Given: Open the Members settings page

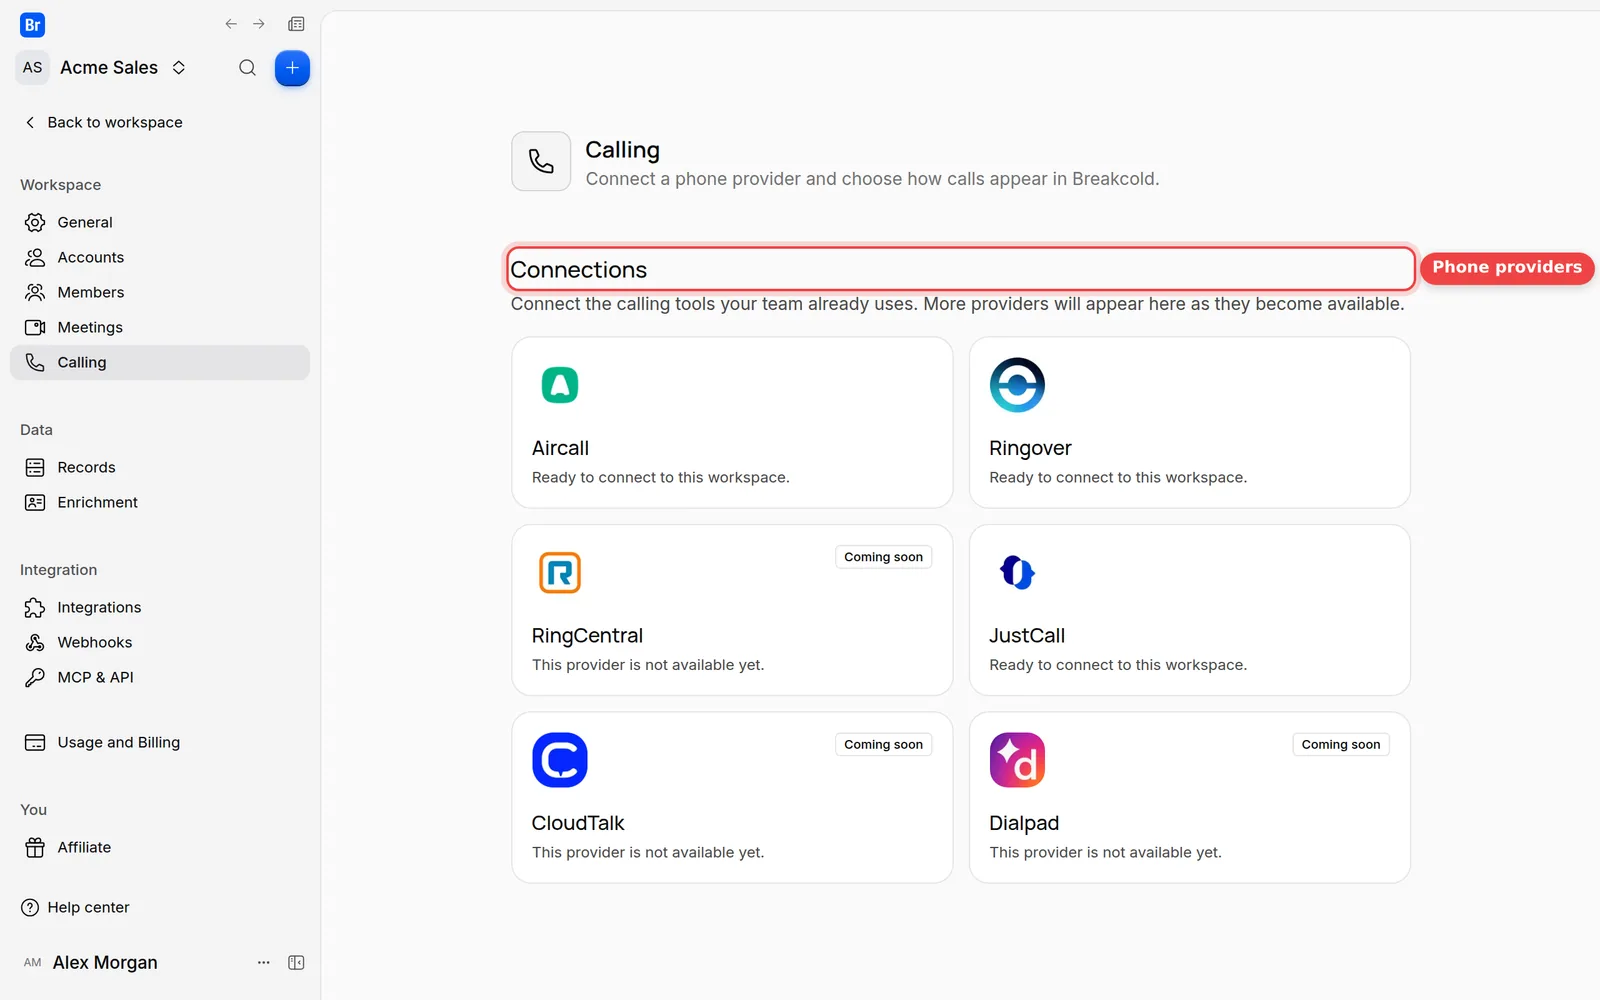Looking at the screenshot, I should (x=160, y=292).
